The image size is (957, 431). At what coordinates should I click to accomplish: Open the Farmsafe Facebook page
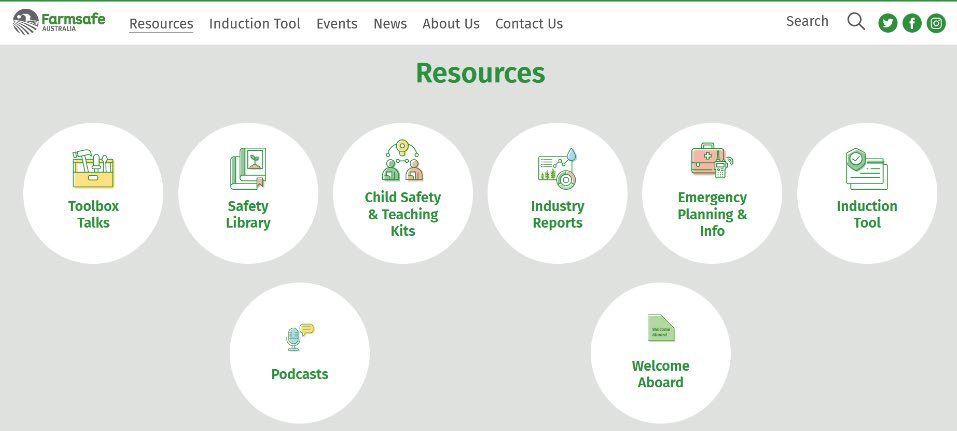912,23
